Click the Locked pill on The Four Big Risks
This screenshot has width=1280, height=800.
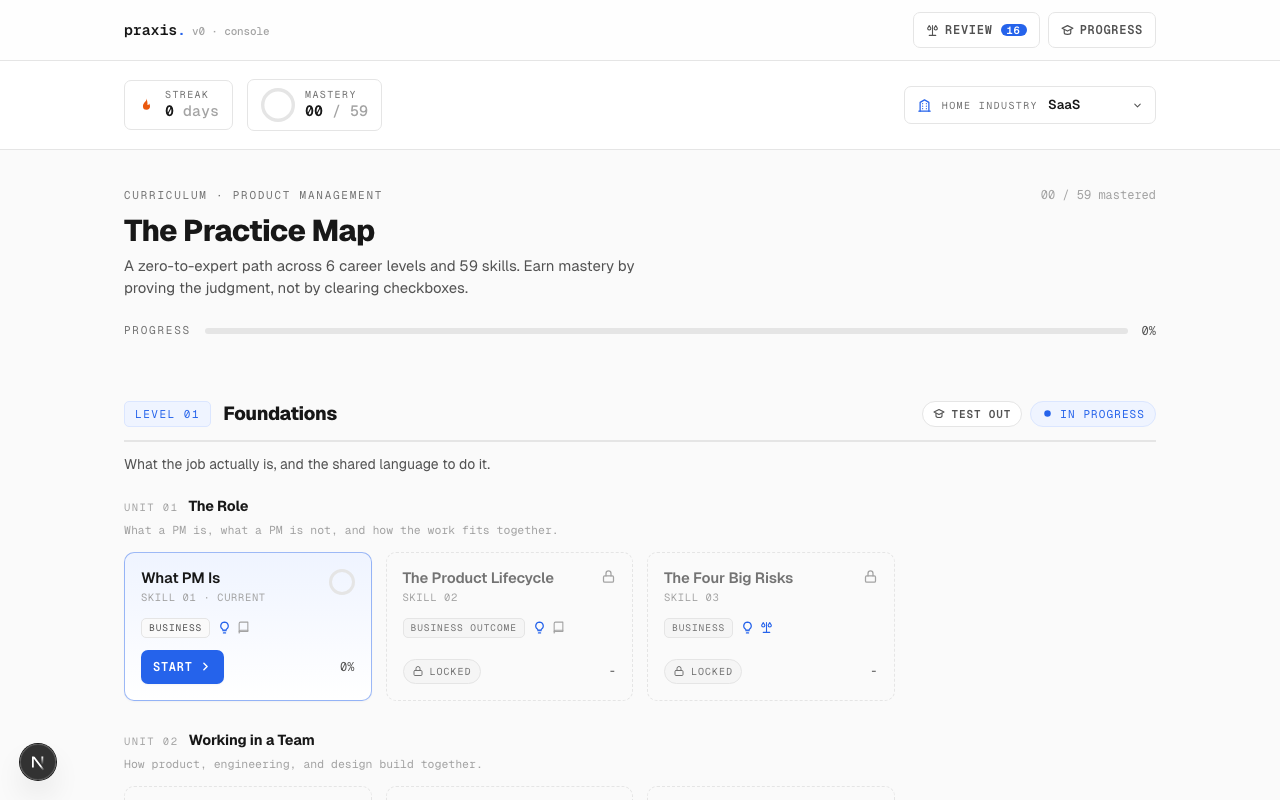coord(703,672)
